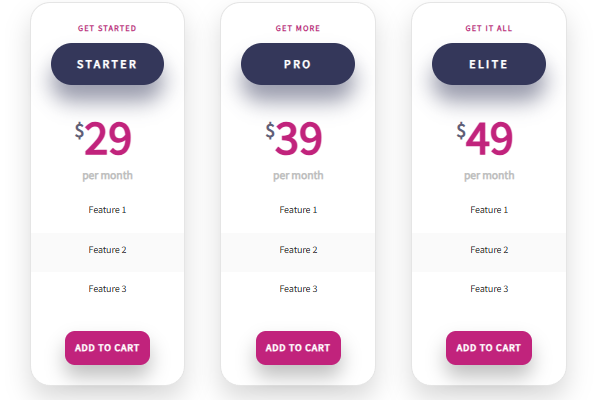Click the $39 price on the Pro card
Viewport: 600px width, 400px height.
coord(294,140)
